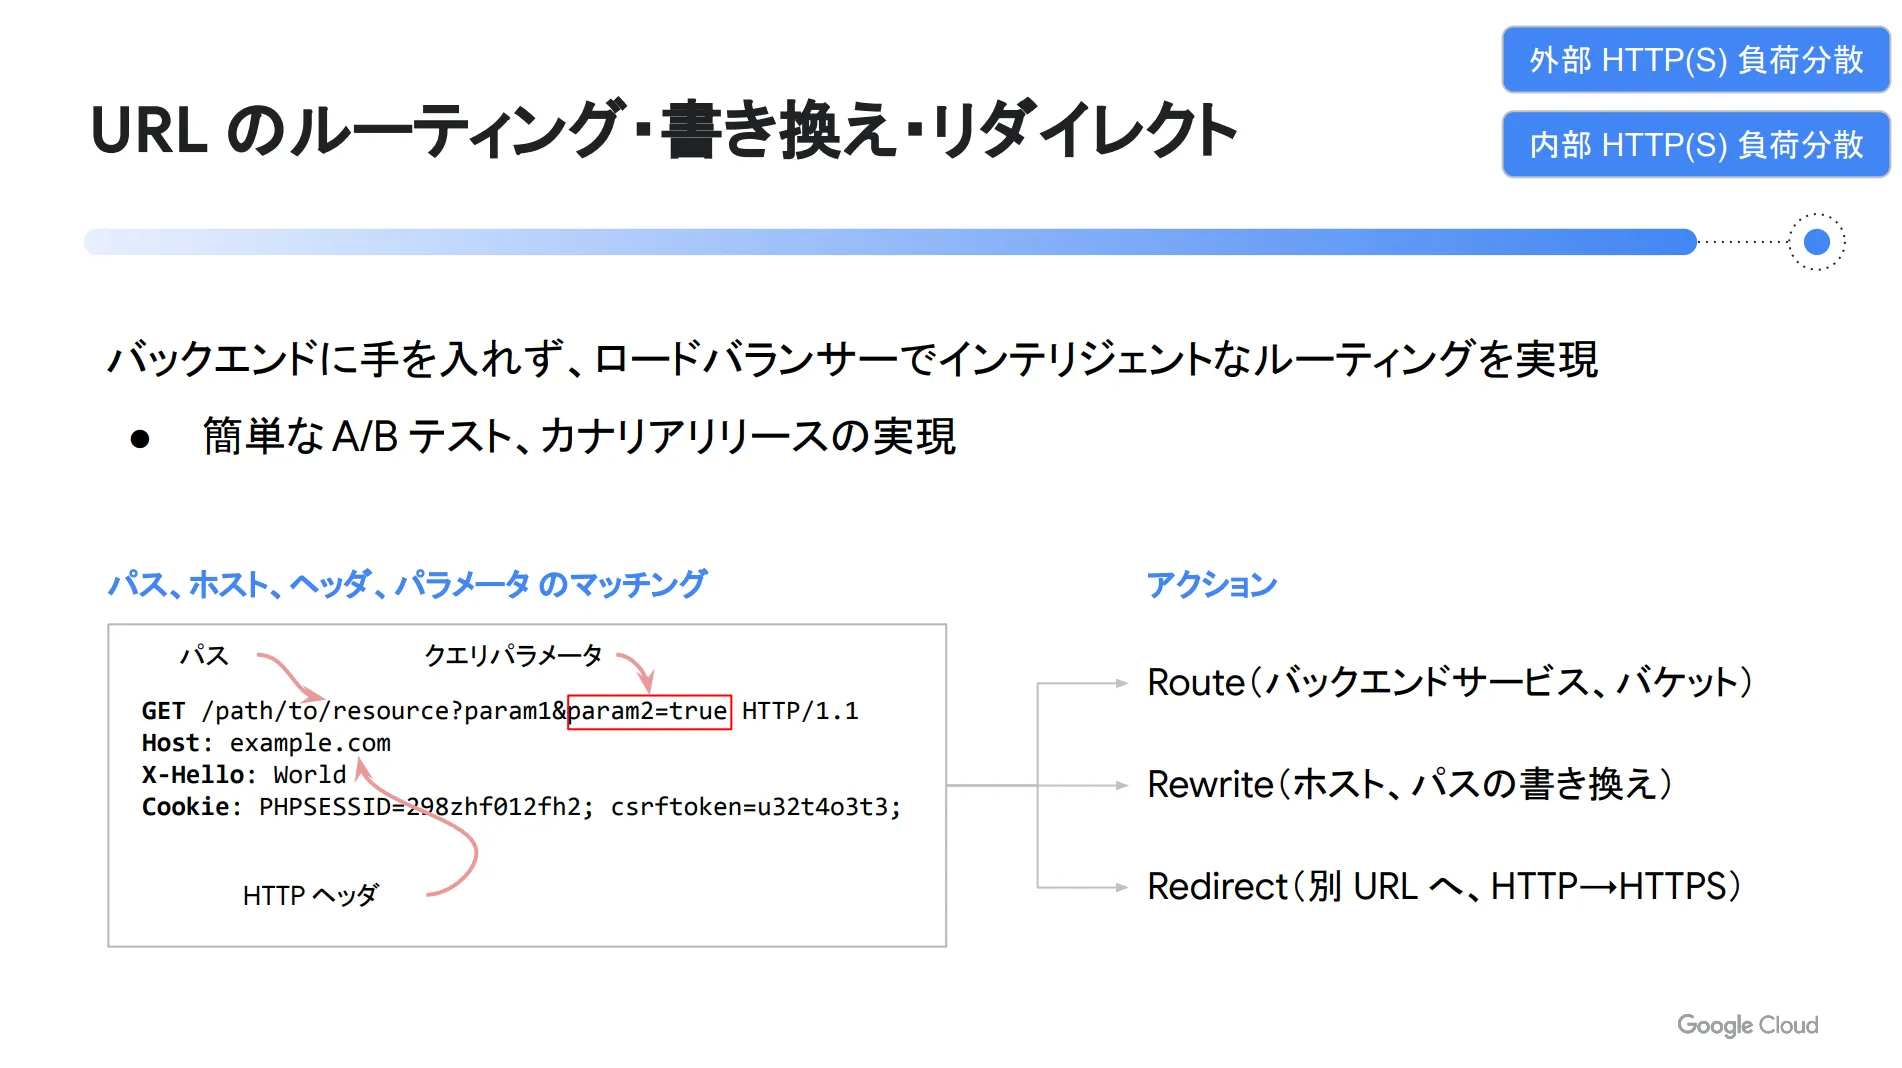The height and width of the screenshot is (1068, 1902).
Task: Select the headline about バックエンドに手を入れず
Action: pyautogui.click(x=852, y=359)
